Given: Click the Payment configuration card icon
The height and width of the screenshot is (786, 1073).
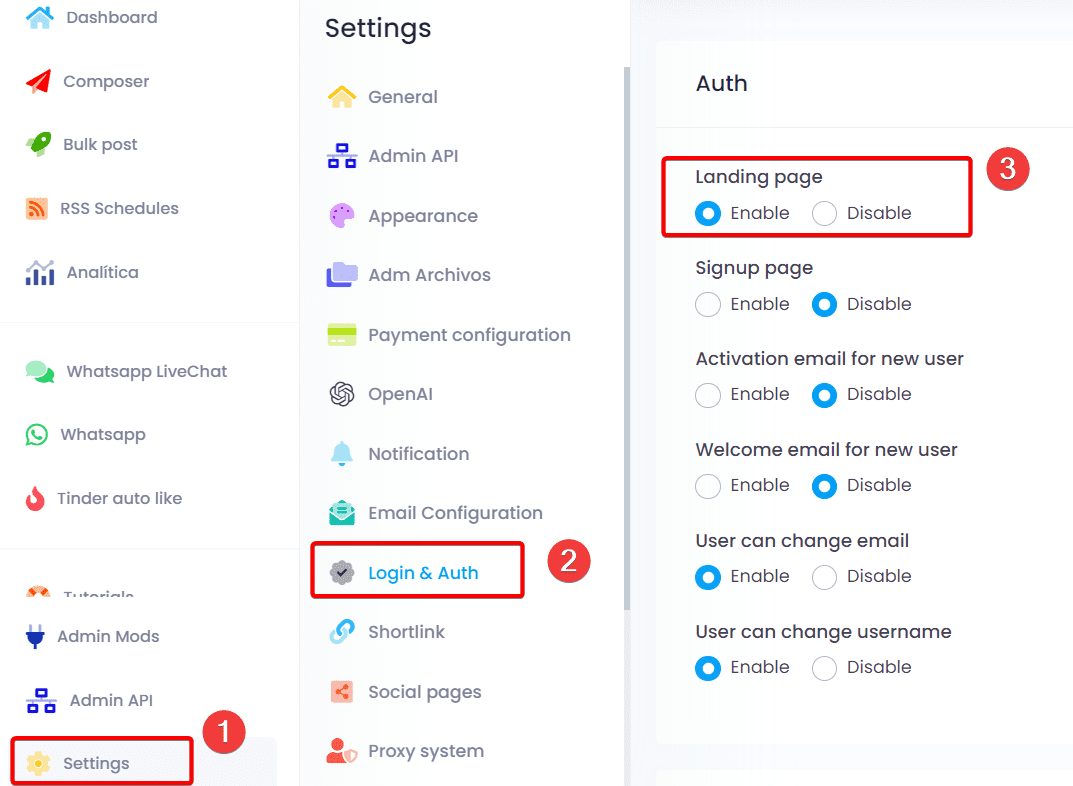Looking at the screenshot, I should coord(342,335).
